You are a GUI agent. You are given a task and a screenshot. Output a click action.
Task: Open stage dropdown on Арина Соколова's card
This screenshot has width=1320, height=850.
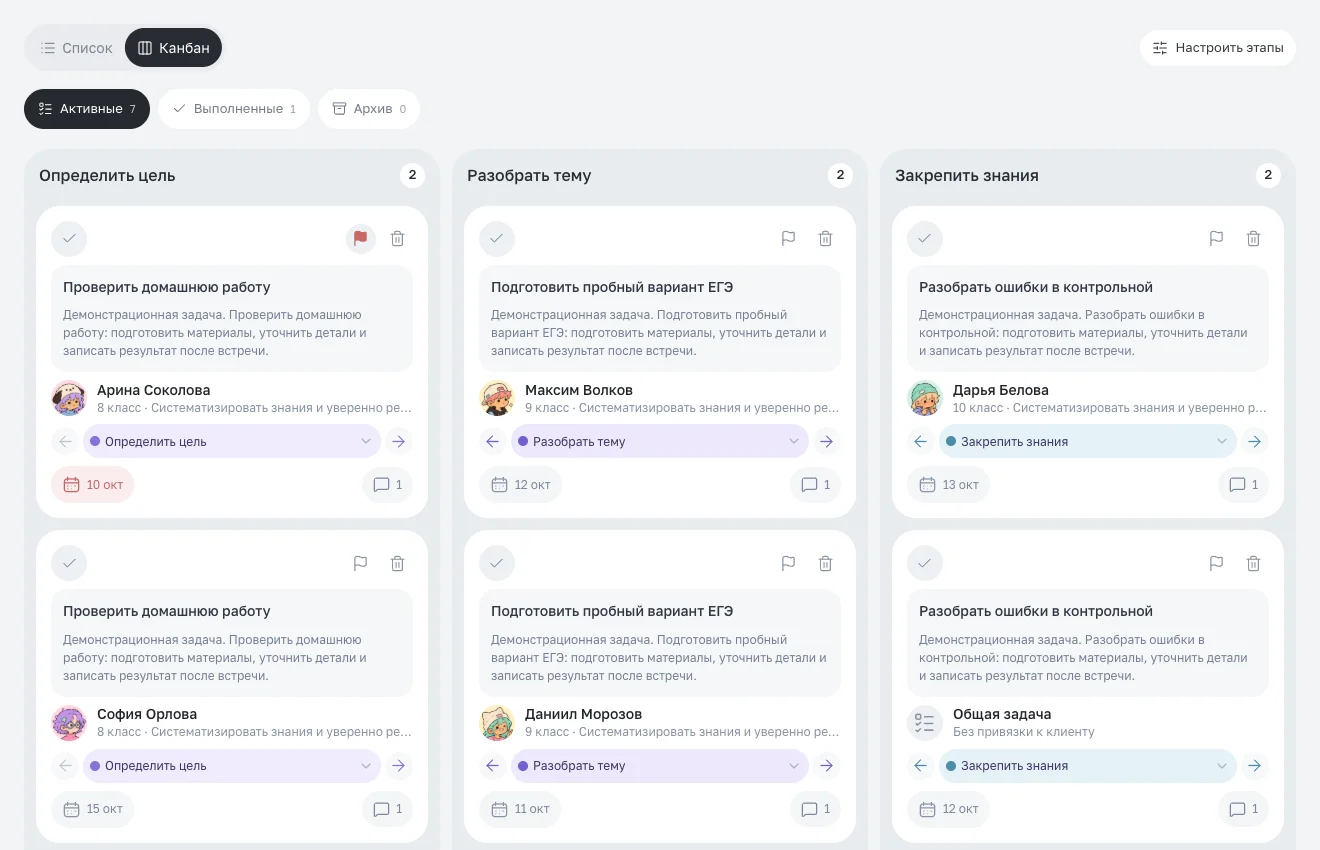[232, 441]
